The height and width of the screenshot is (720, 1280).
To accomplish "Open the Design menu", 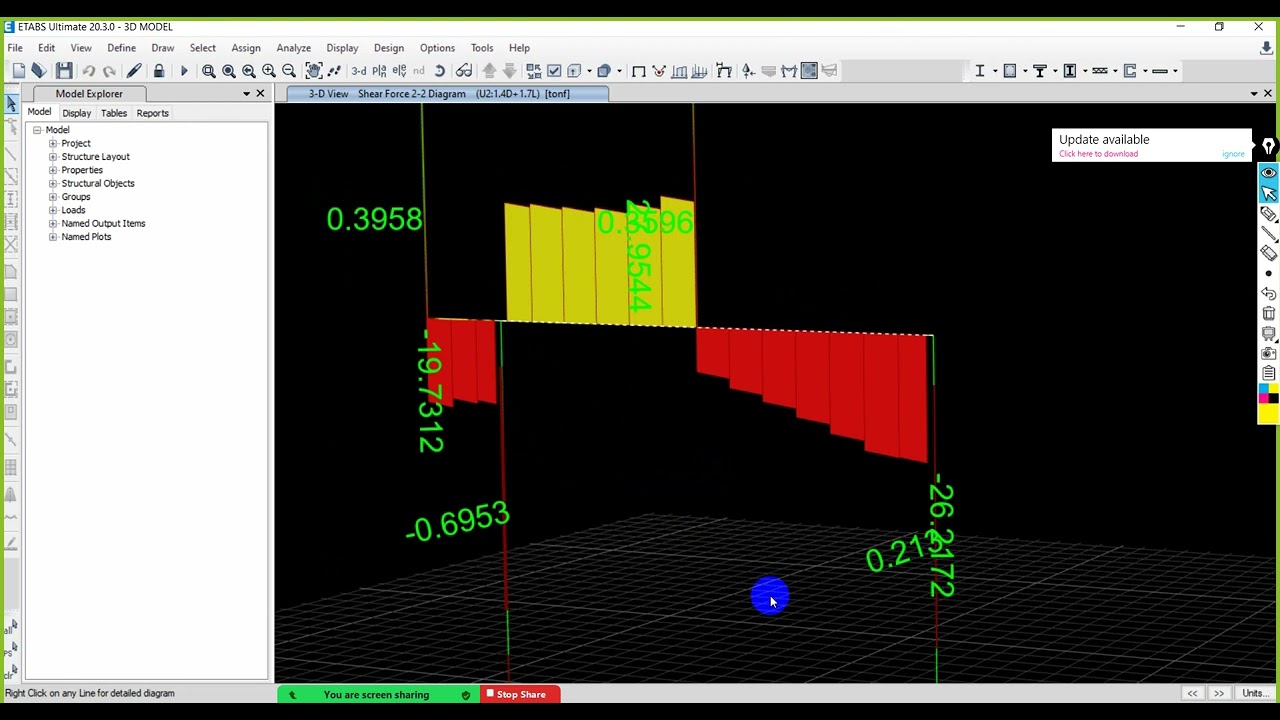I will [389, 48].
